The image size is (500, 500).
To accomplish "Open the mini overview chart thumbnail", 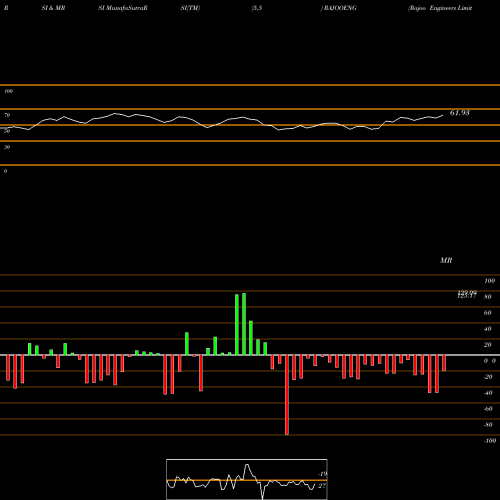I will tap(247, 479).
